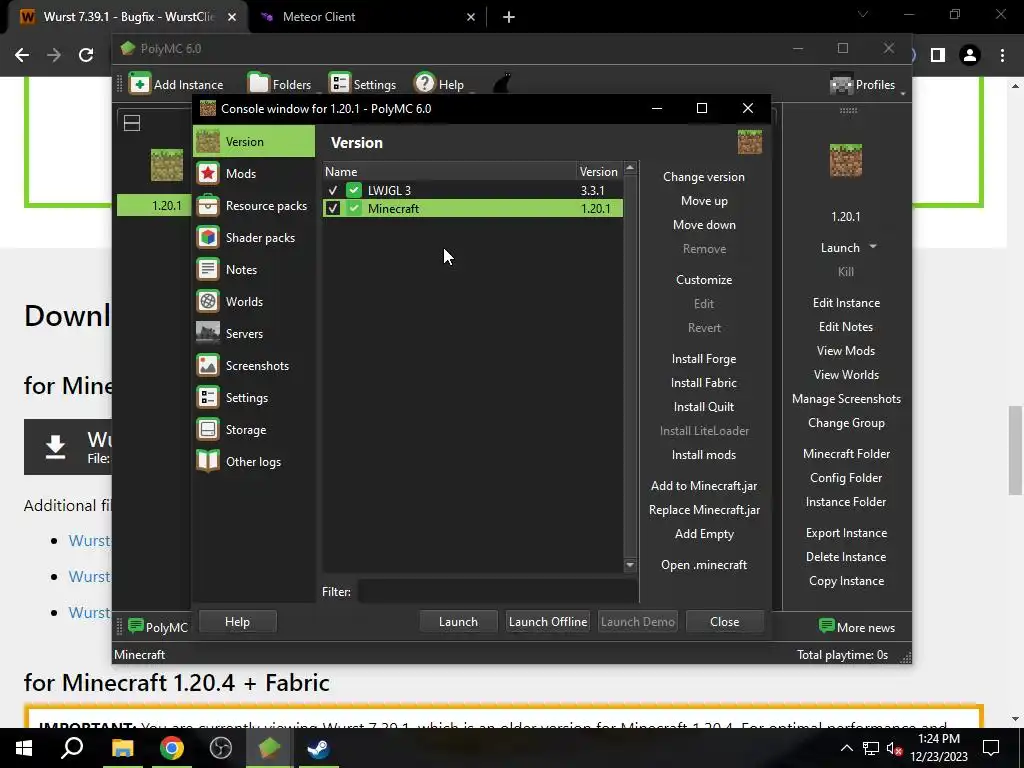Open Folders menu in PolyMC toolbar
Viewport: 1024px width, 768px height.
click(280, 84)
